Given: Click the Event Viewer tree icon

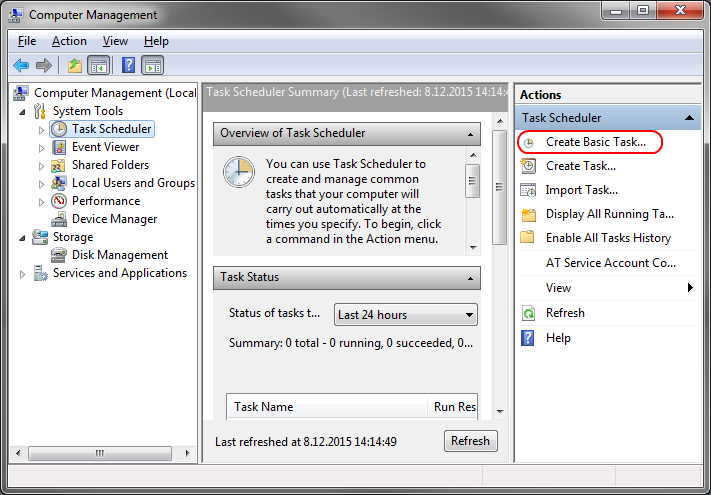Looking at the screenshot, I should 59,147.
